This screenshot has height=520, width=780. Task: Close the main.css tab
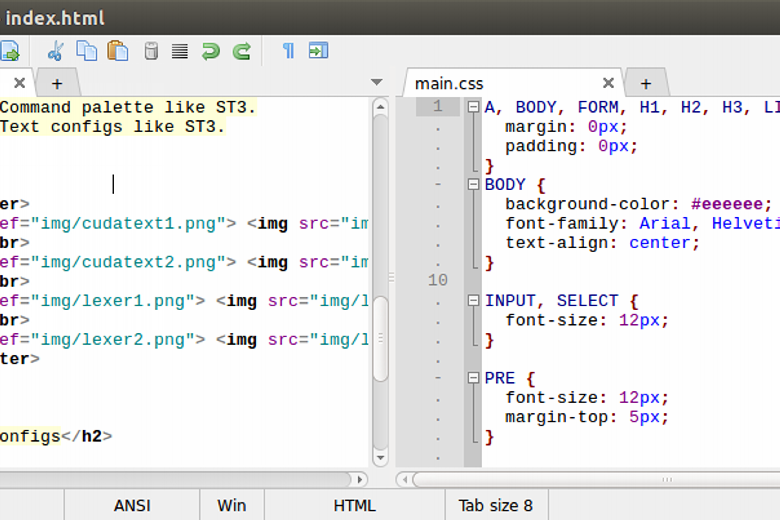608,83
